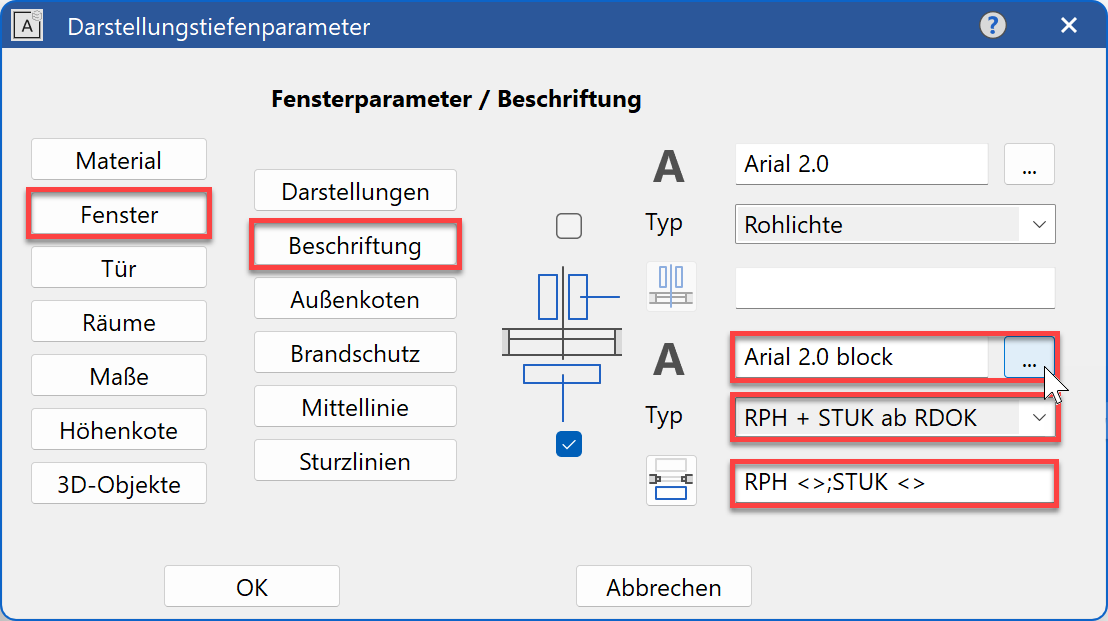Viewport: 1108px width, 621px height.
Task: Select the Material category
Action: (118, 159)
